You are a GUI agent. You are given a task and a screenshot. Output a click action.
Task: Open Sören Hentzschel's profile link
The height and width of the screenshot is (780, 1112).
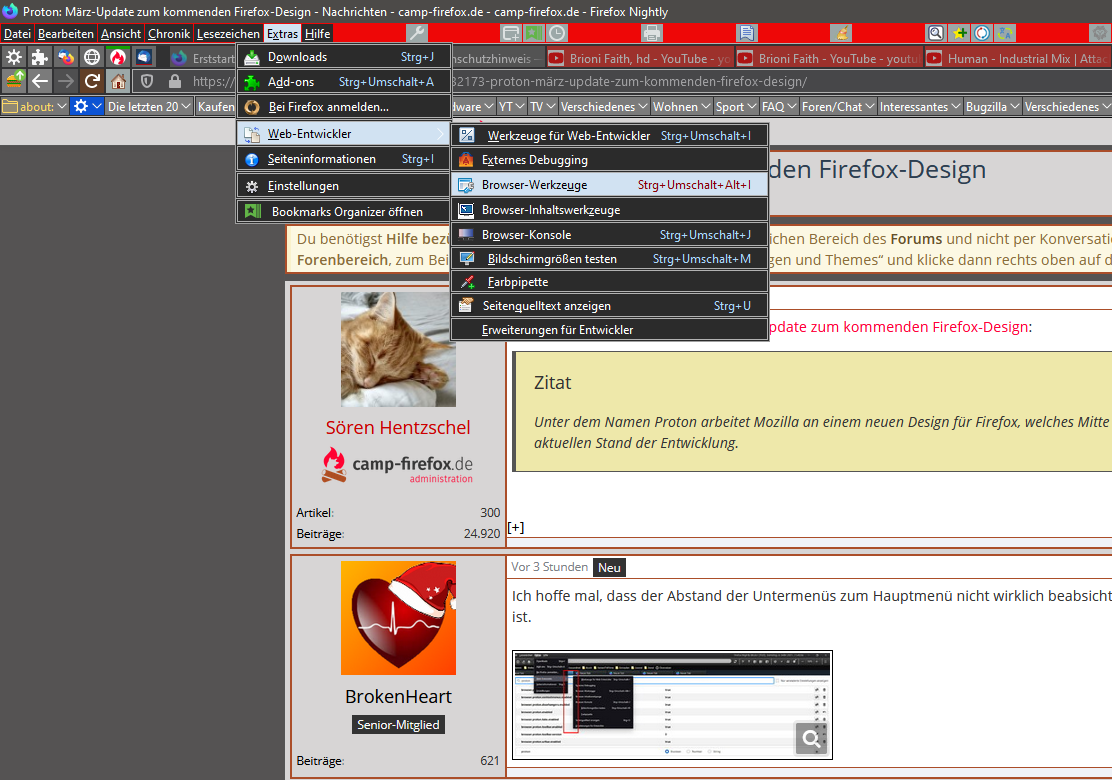pos(397,427)
